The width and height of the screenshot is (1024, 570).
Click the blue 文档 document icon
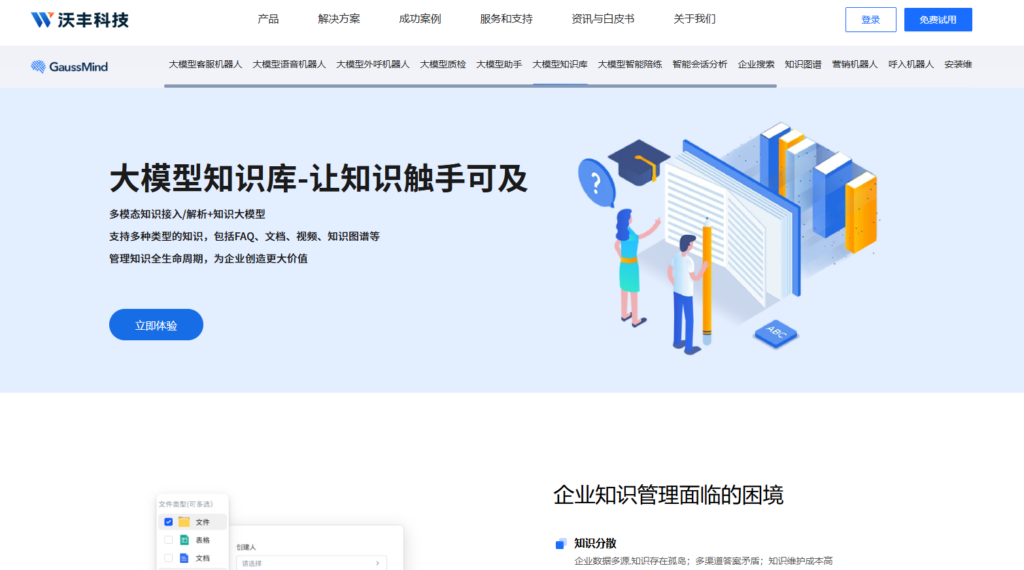tap(184, 558)
